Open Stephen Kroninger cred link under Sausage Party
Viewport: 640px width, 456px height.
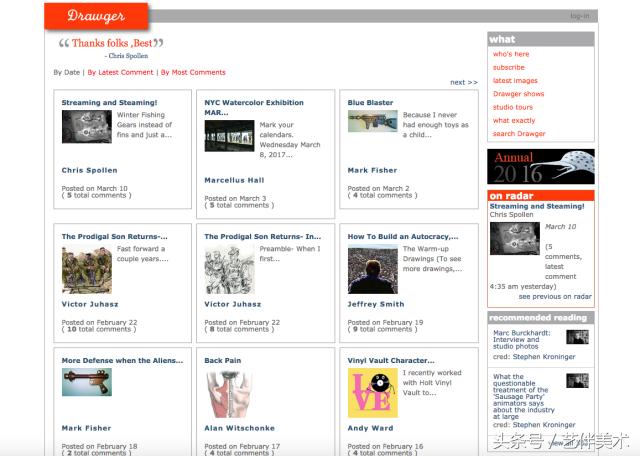(x=544, y=425)
